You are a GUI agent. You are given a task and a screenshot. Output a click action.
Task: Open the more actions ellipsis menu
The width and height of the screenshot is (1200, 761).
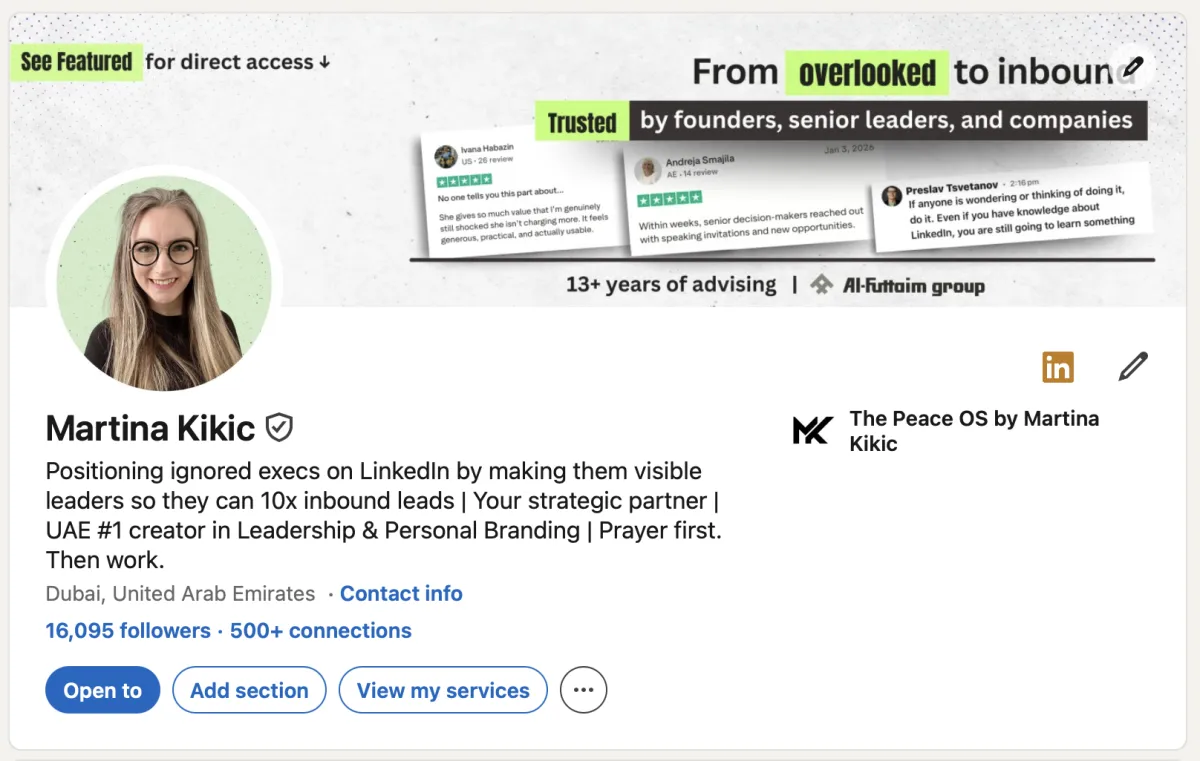coord(583,690)
